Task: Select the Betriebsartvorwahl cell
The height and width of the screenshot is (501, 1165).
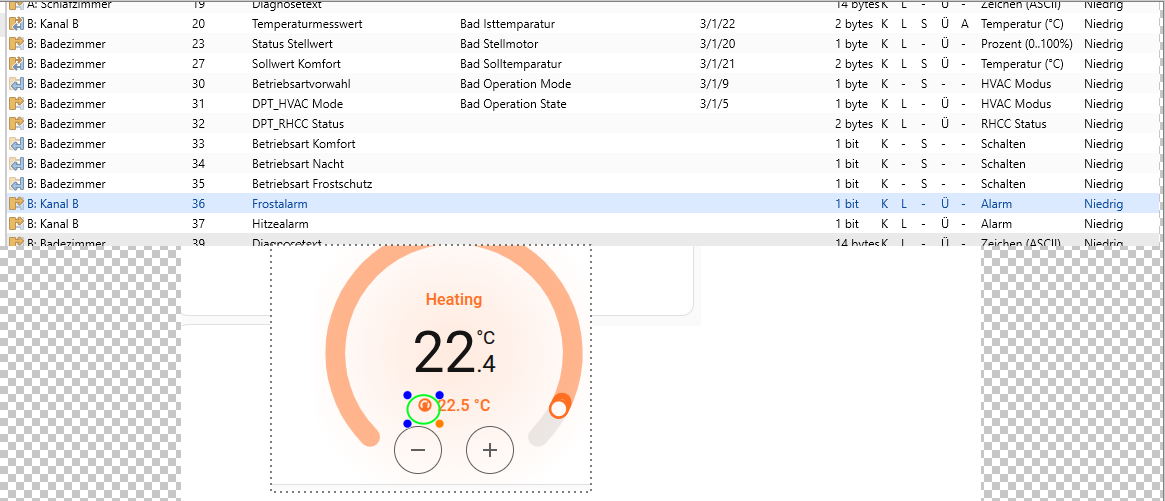Action: [301, 84]
